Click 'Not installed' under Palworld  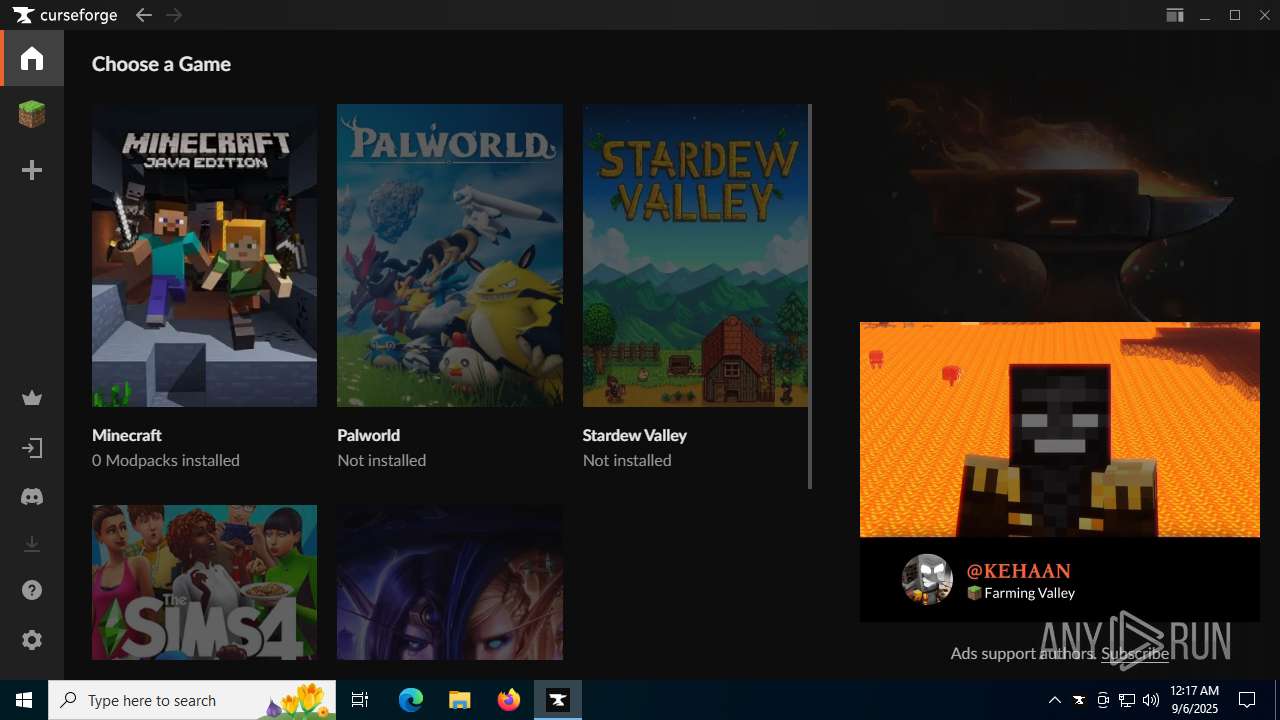(382, 460)
